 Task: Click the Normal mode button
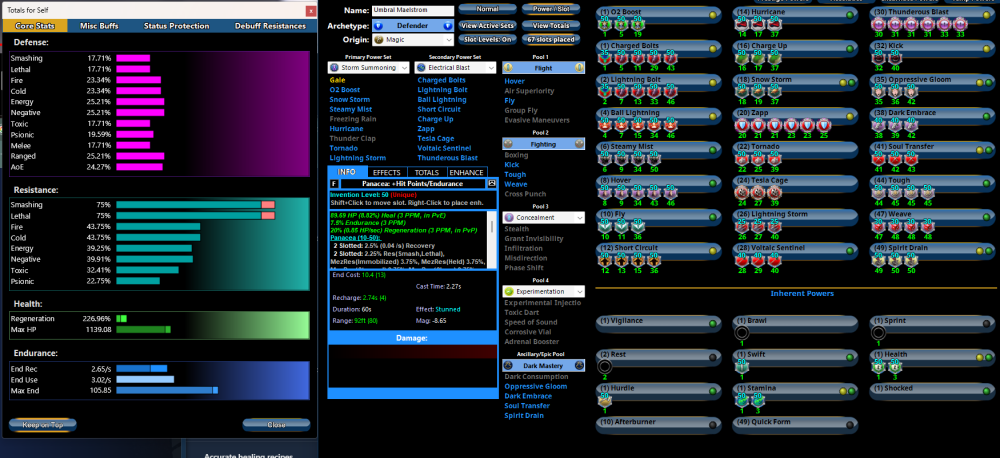[487, 10]
